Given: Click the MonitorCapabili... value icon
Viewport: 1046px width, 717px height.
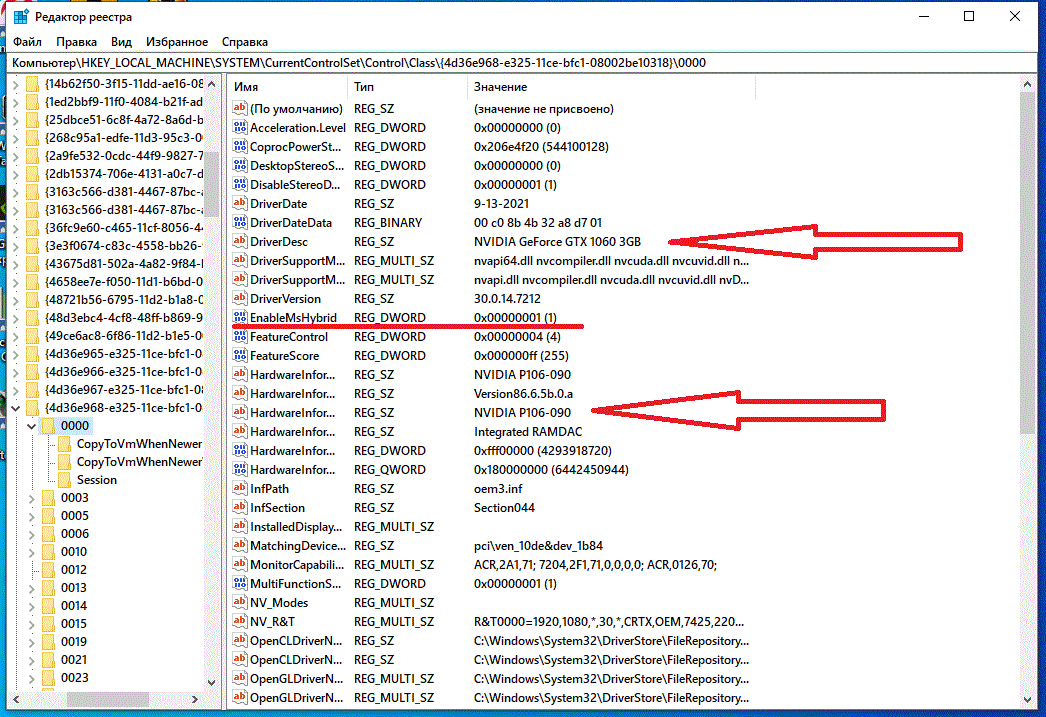Looking at the screenshot, I should coord(239,565).
